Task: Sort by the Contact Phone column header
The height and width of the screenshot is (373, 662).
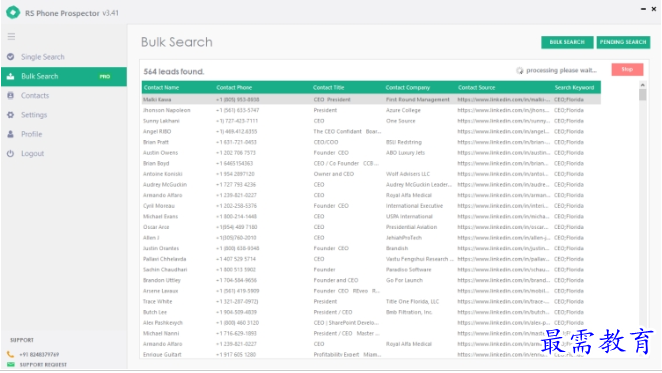Action: (x=234, y=87)
